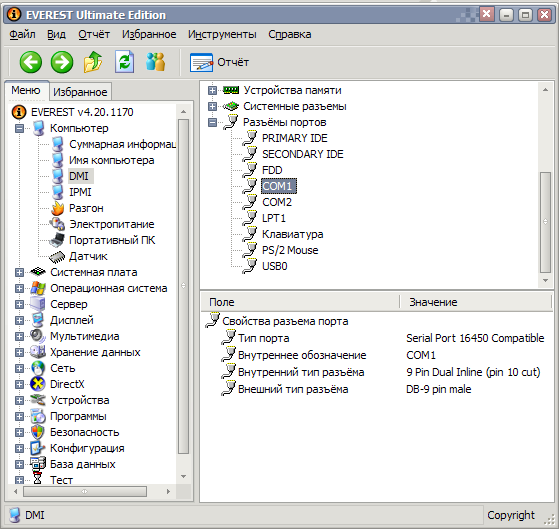Expand the Сервер node
This screenshot has height=529, width=559.
tap(19, 304)
